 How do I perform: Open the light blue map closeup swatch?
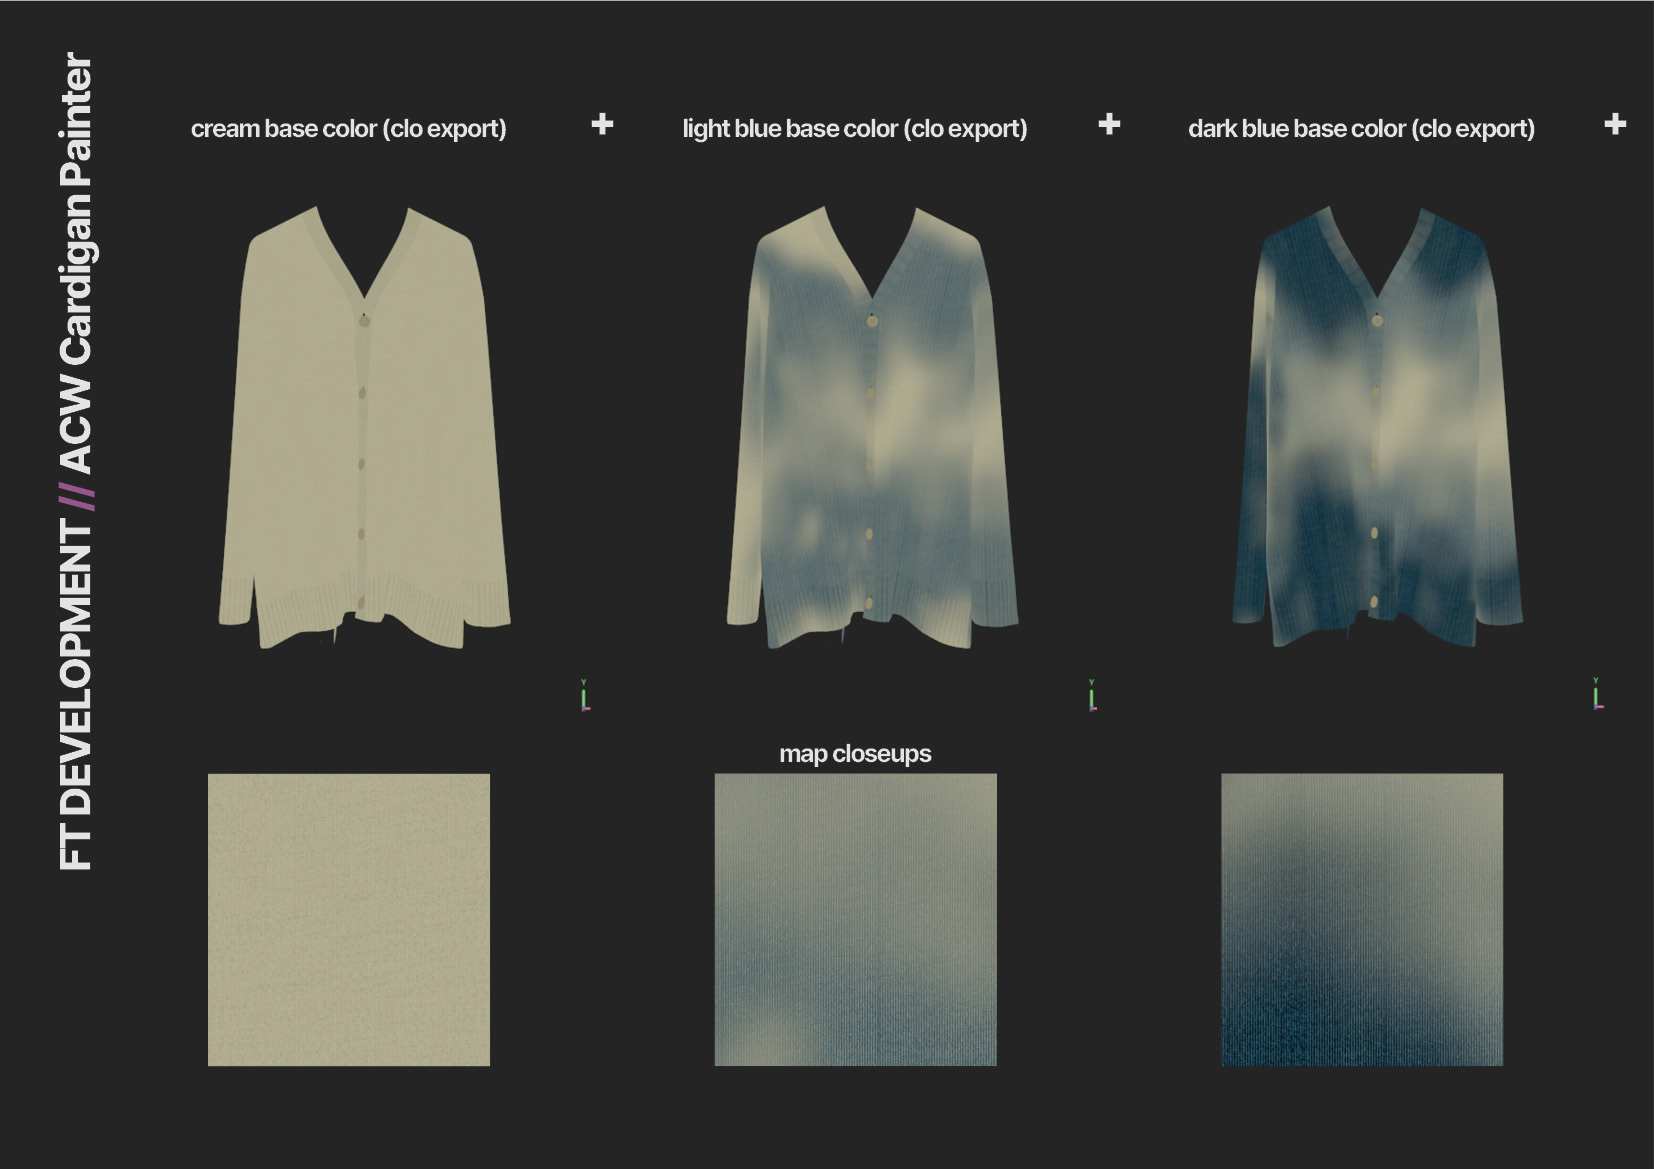855,919
